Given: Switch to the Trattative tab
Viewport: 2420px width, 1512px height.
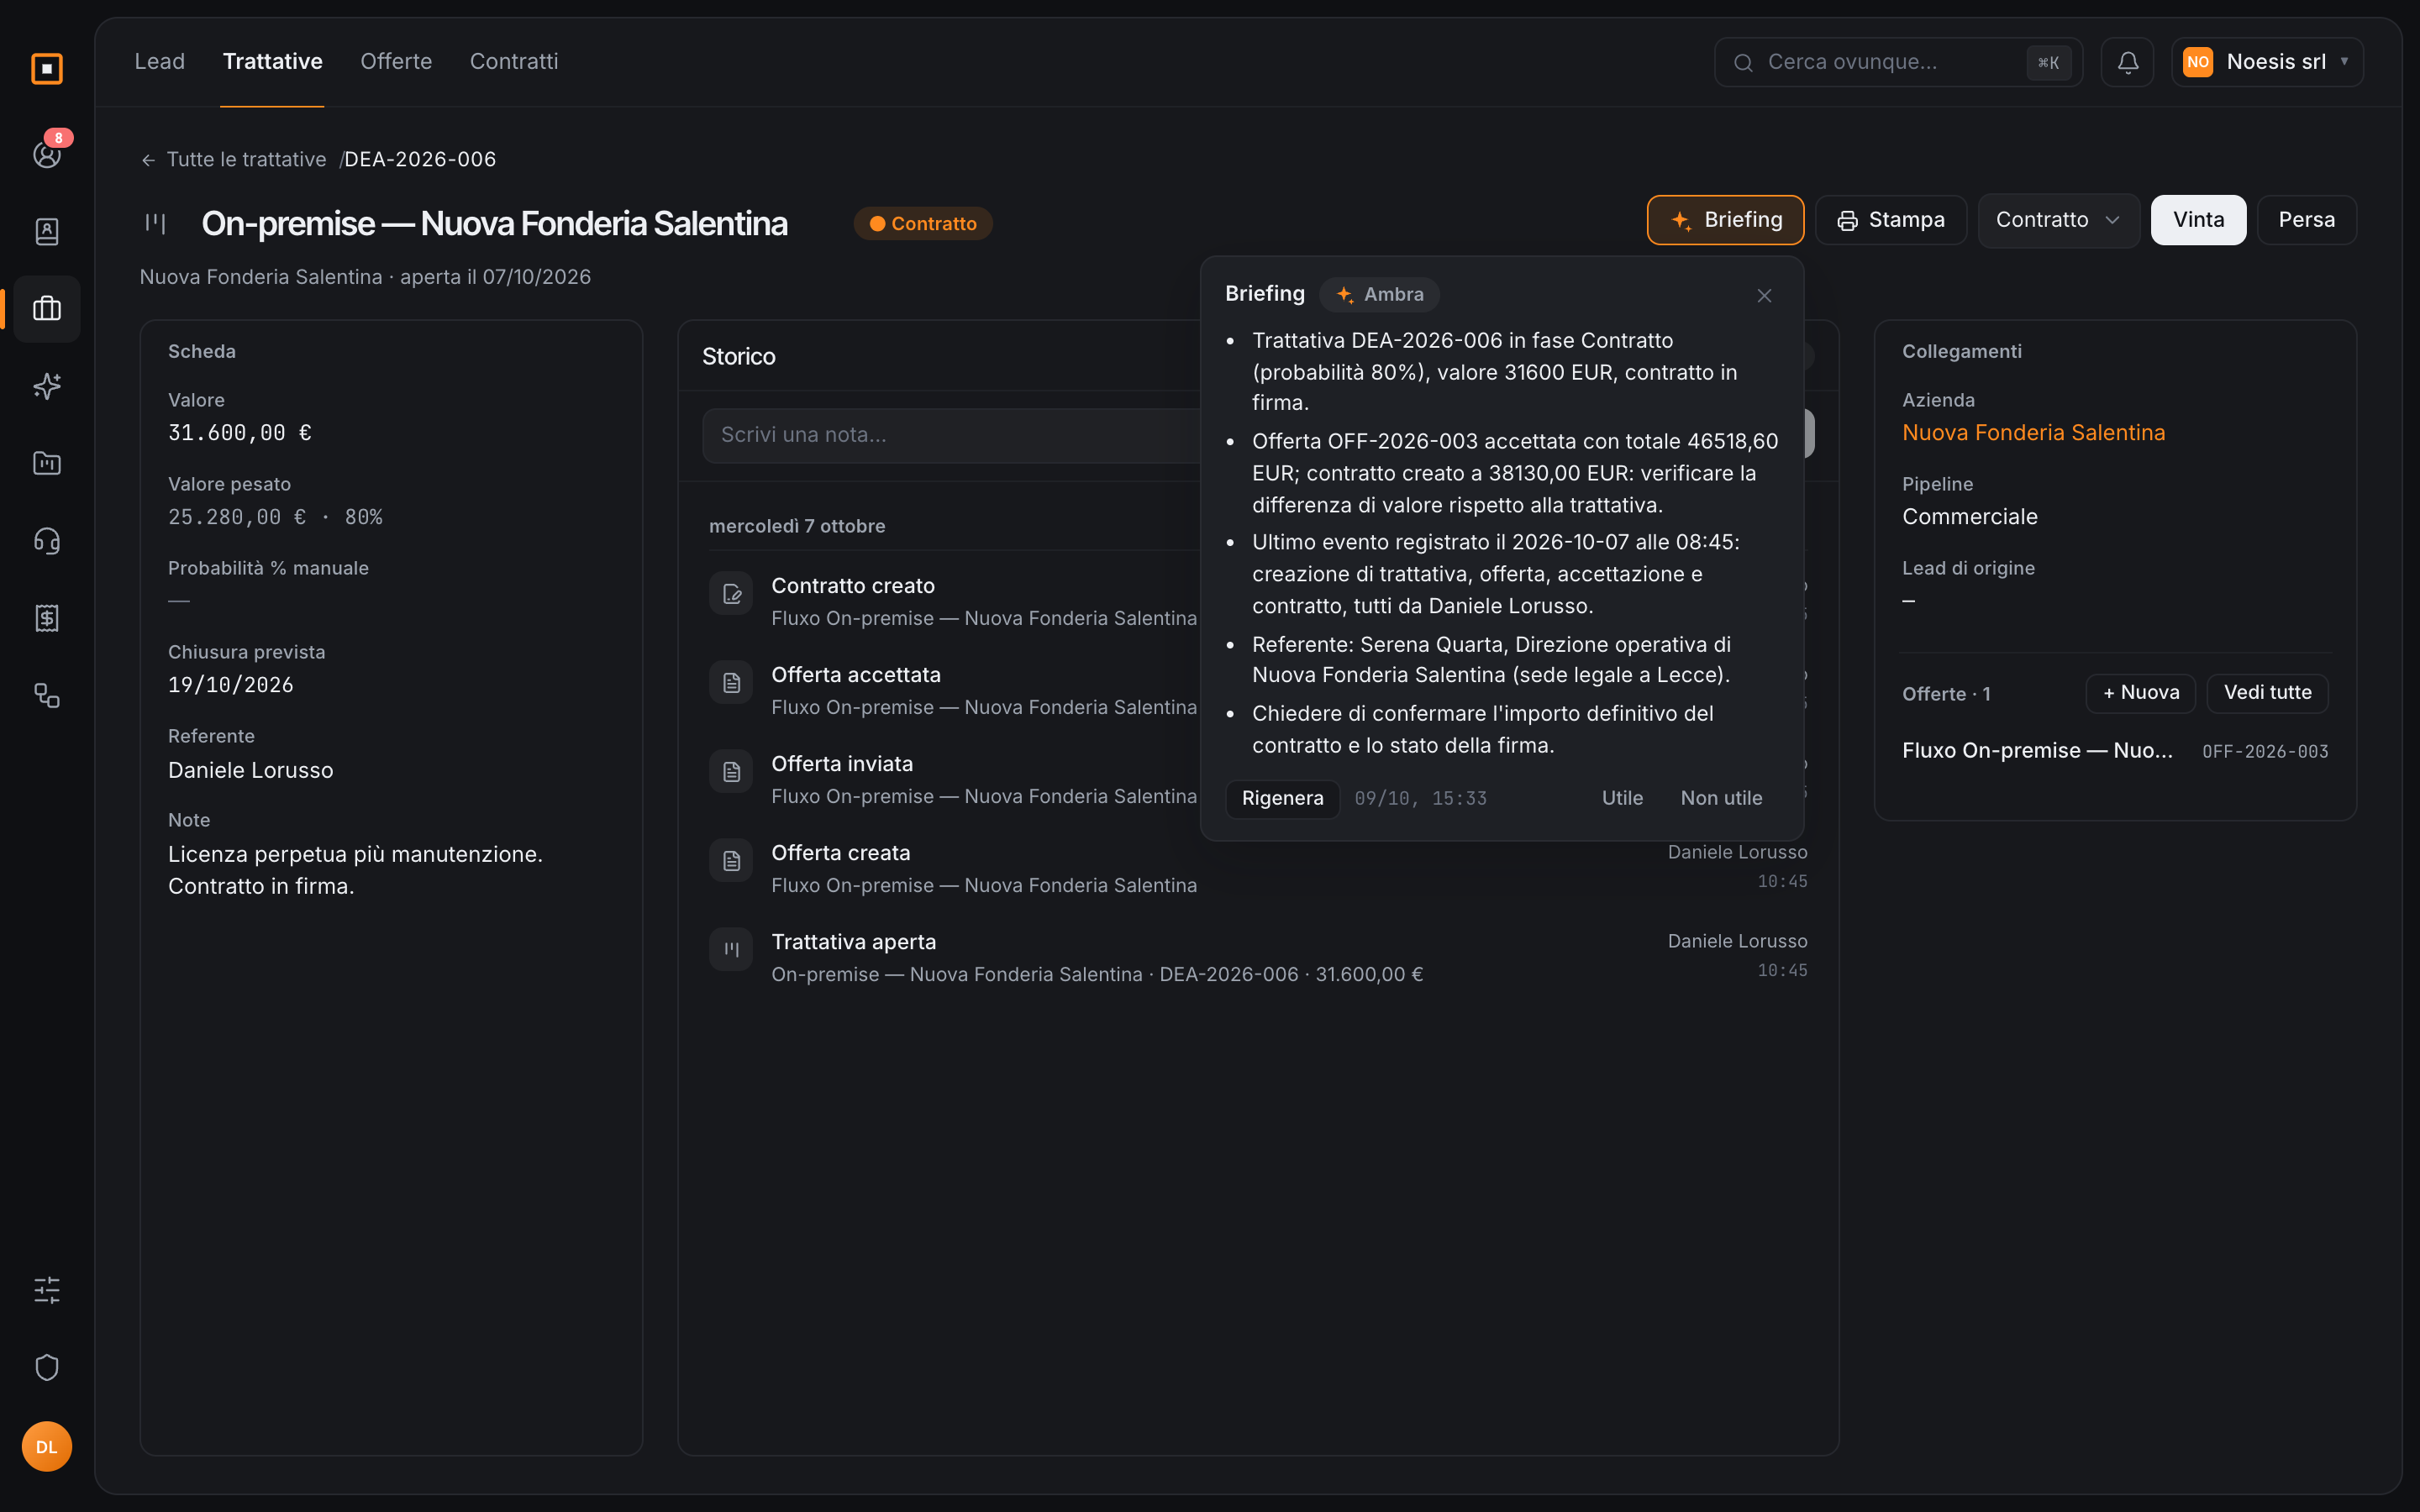Looking at the screenshot, I should click(272, 61).
